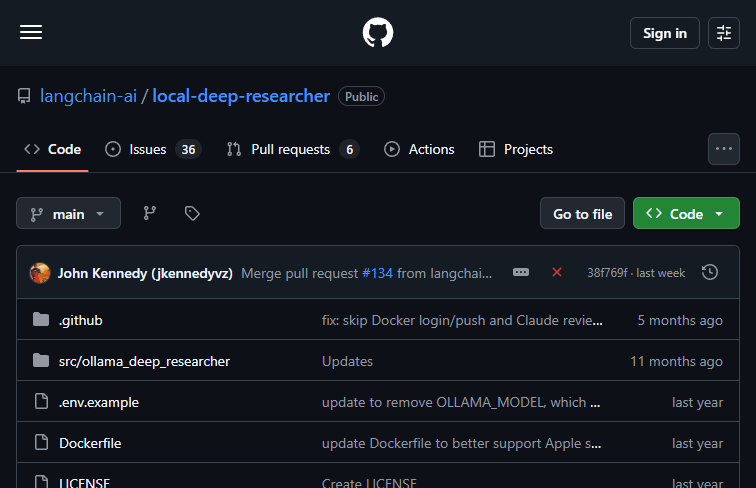Open John Kennedy (jkennedyvz) author link
Viewport: 756px width, 488px height.
click(145, 273)
